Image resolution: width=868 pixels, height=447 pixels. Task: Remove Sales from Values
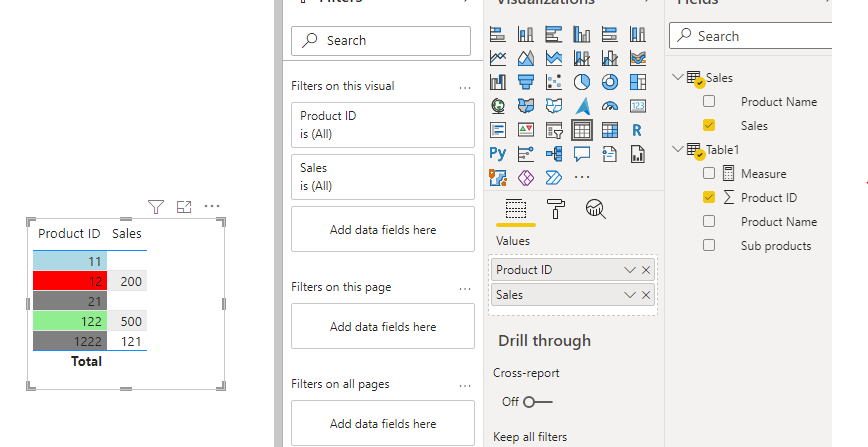click(645, 295)
